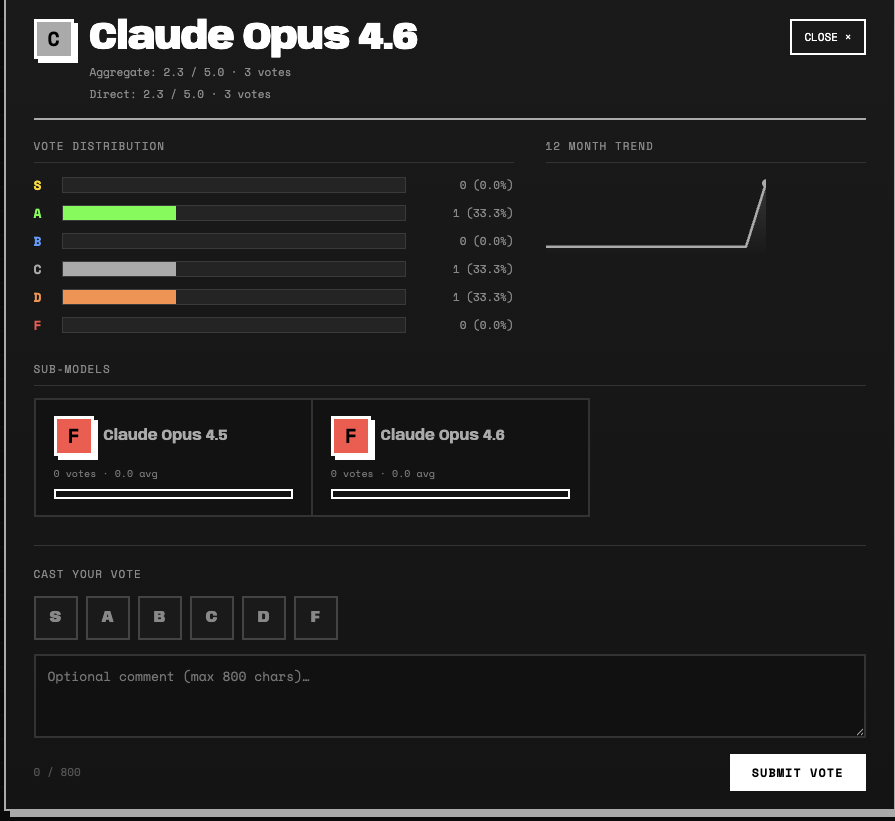The image size is (895, 821).
Task: Click the 'SUB-MODELS' heading
Action: 72,369
